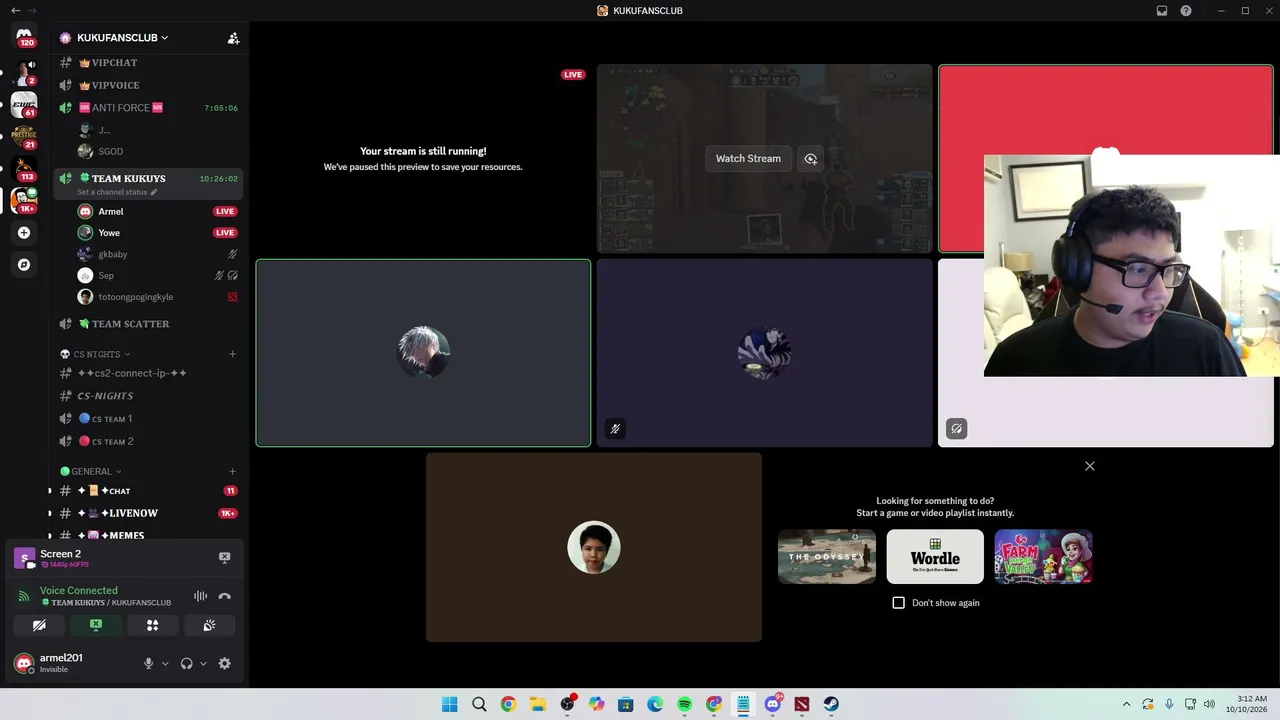Open the cs2-connect-ip channel
The height and width of the screenshot is (720, 1280).
click(148, 373)
